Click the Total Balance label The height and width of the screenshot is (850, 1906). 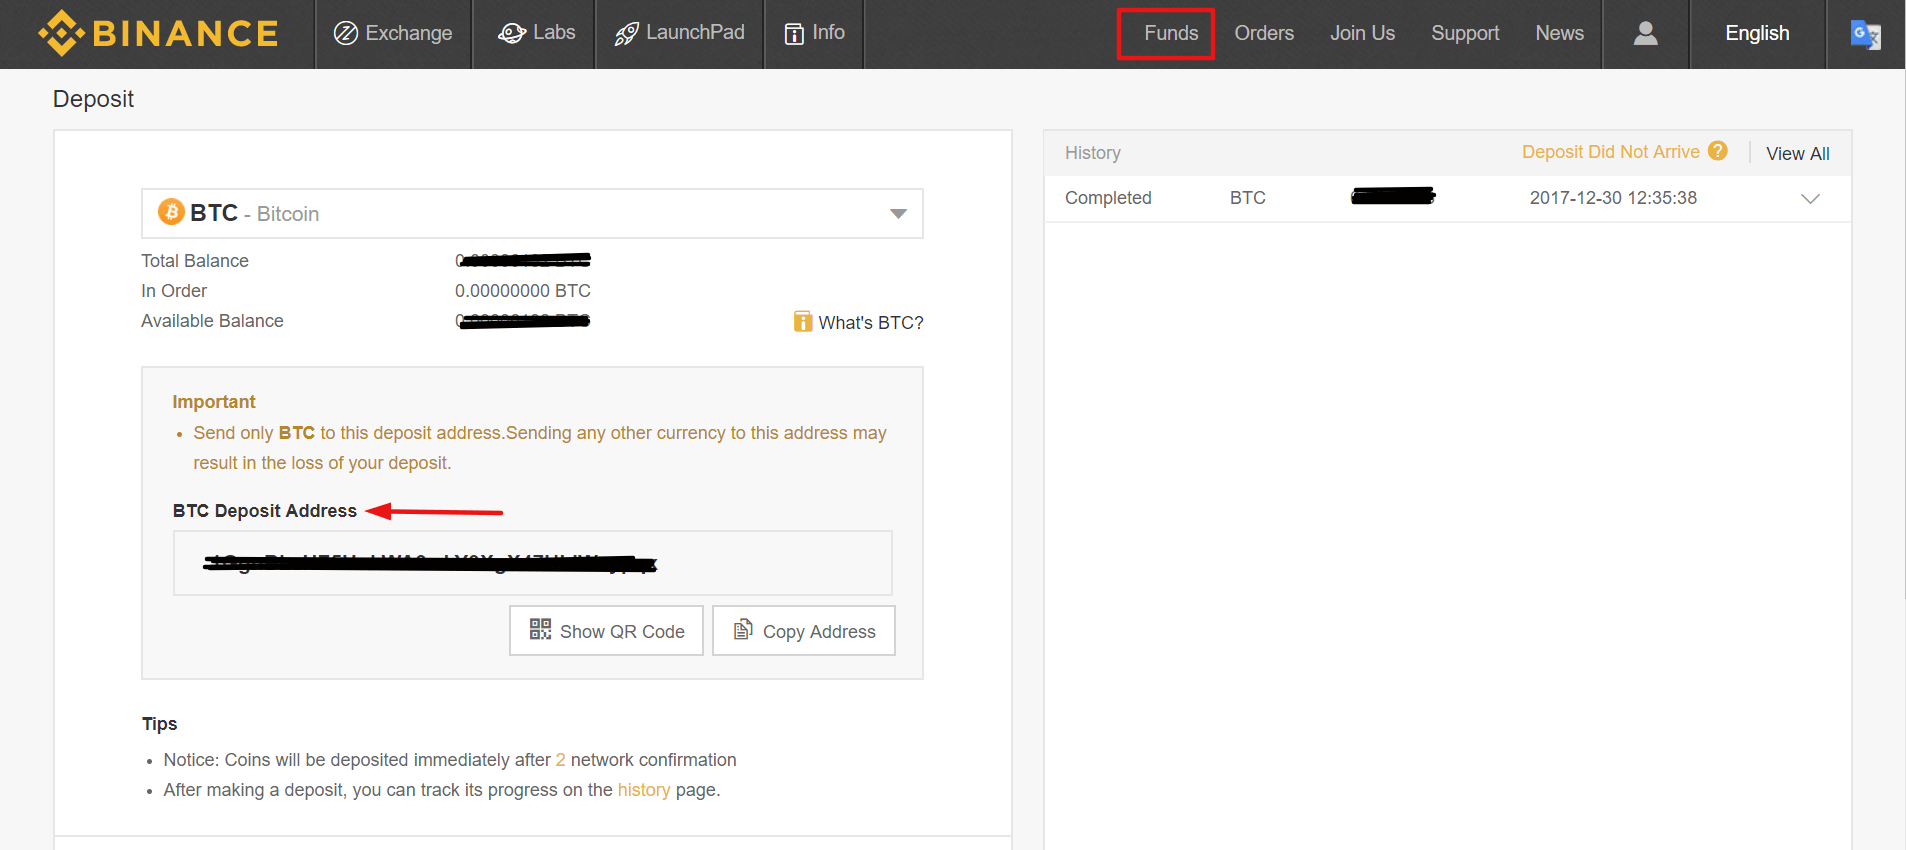(x=195, y=261)
